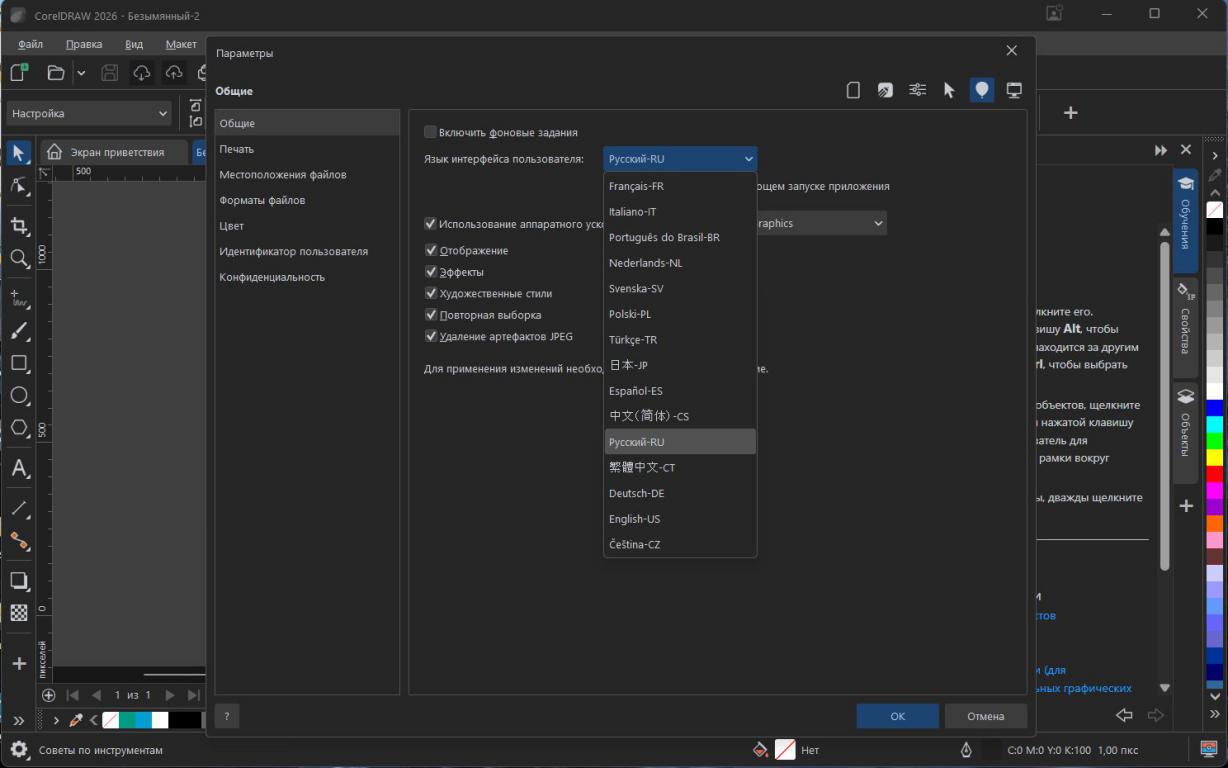The width and height of the screenshot is (1228, 768).
Task: Switch to the 'Конфиденциальность' category
Action: (x=272, y=277)
